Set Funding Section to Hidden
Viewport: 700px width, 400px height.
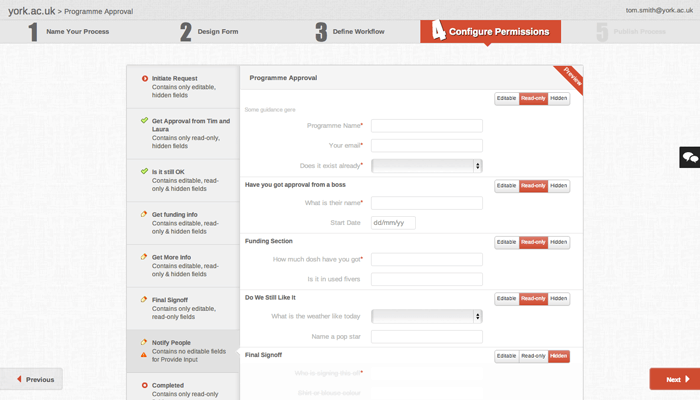[558, 242]
